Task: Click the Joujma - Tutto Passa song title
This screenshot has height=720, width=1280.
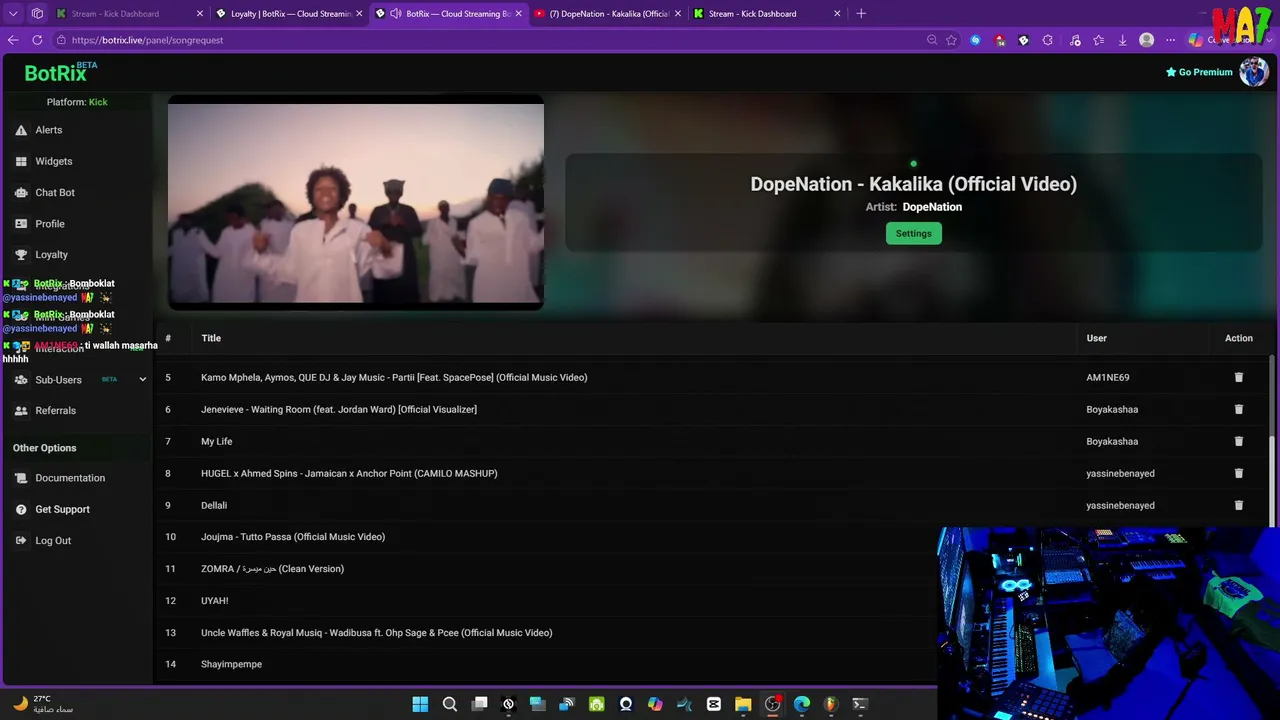Action: click(293, 537)
